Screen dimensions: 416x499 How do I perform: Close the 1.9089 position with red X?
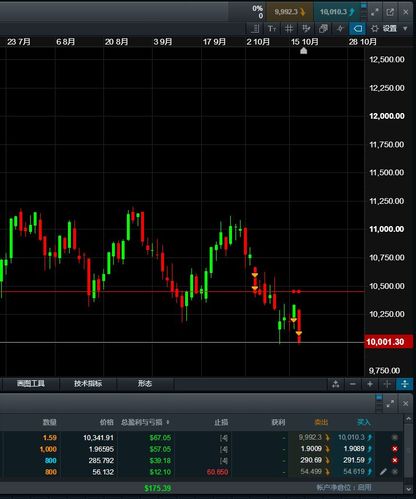pos(395,449)
